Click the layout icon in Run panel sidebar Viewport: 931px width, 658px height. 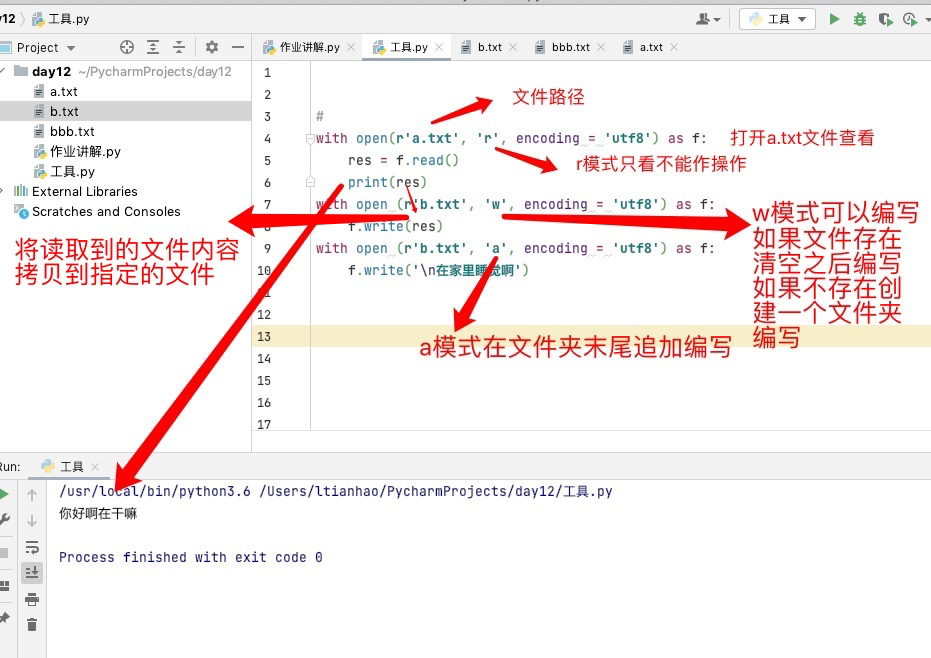tap(4, 586)
